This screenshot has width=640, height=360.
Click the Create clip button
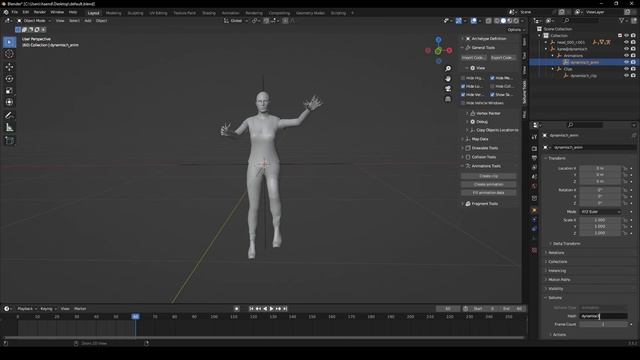coord(489,176)
